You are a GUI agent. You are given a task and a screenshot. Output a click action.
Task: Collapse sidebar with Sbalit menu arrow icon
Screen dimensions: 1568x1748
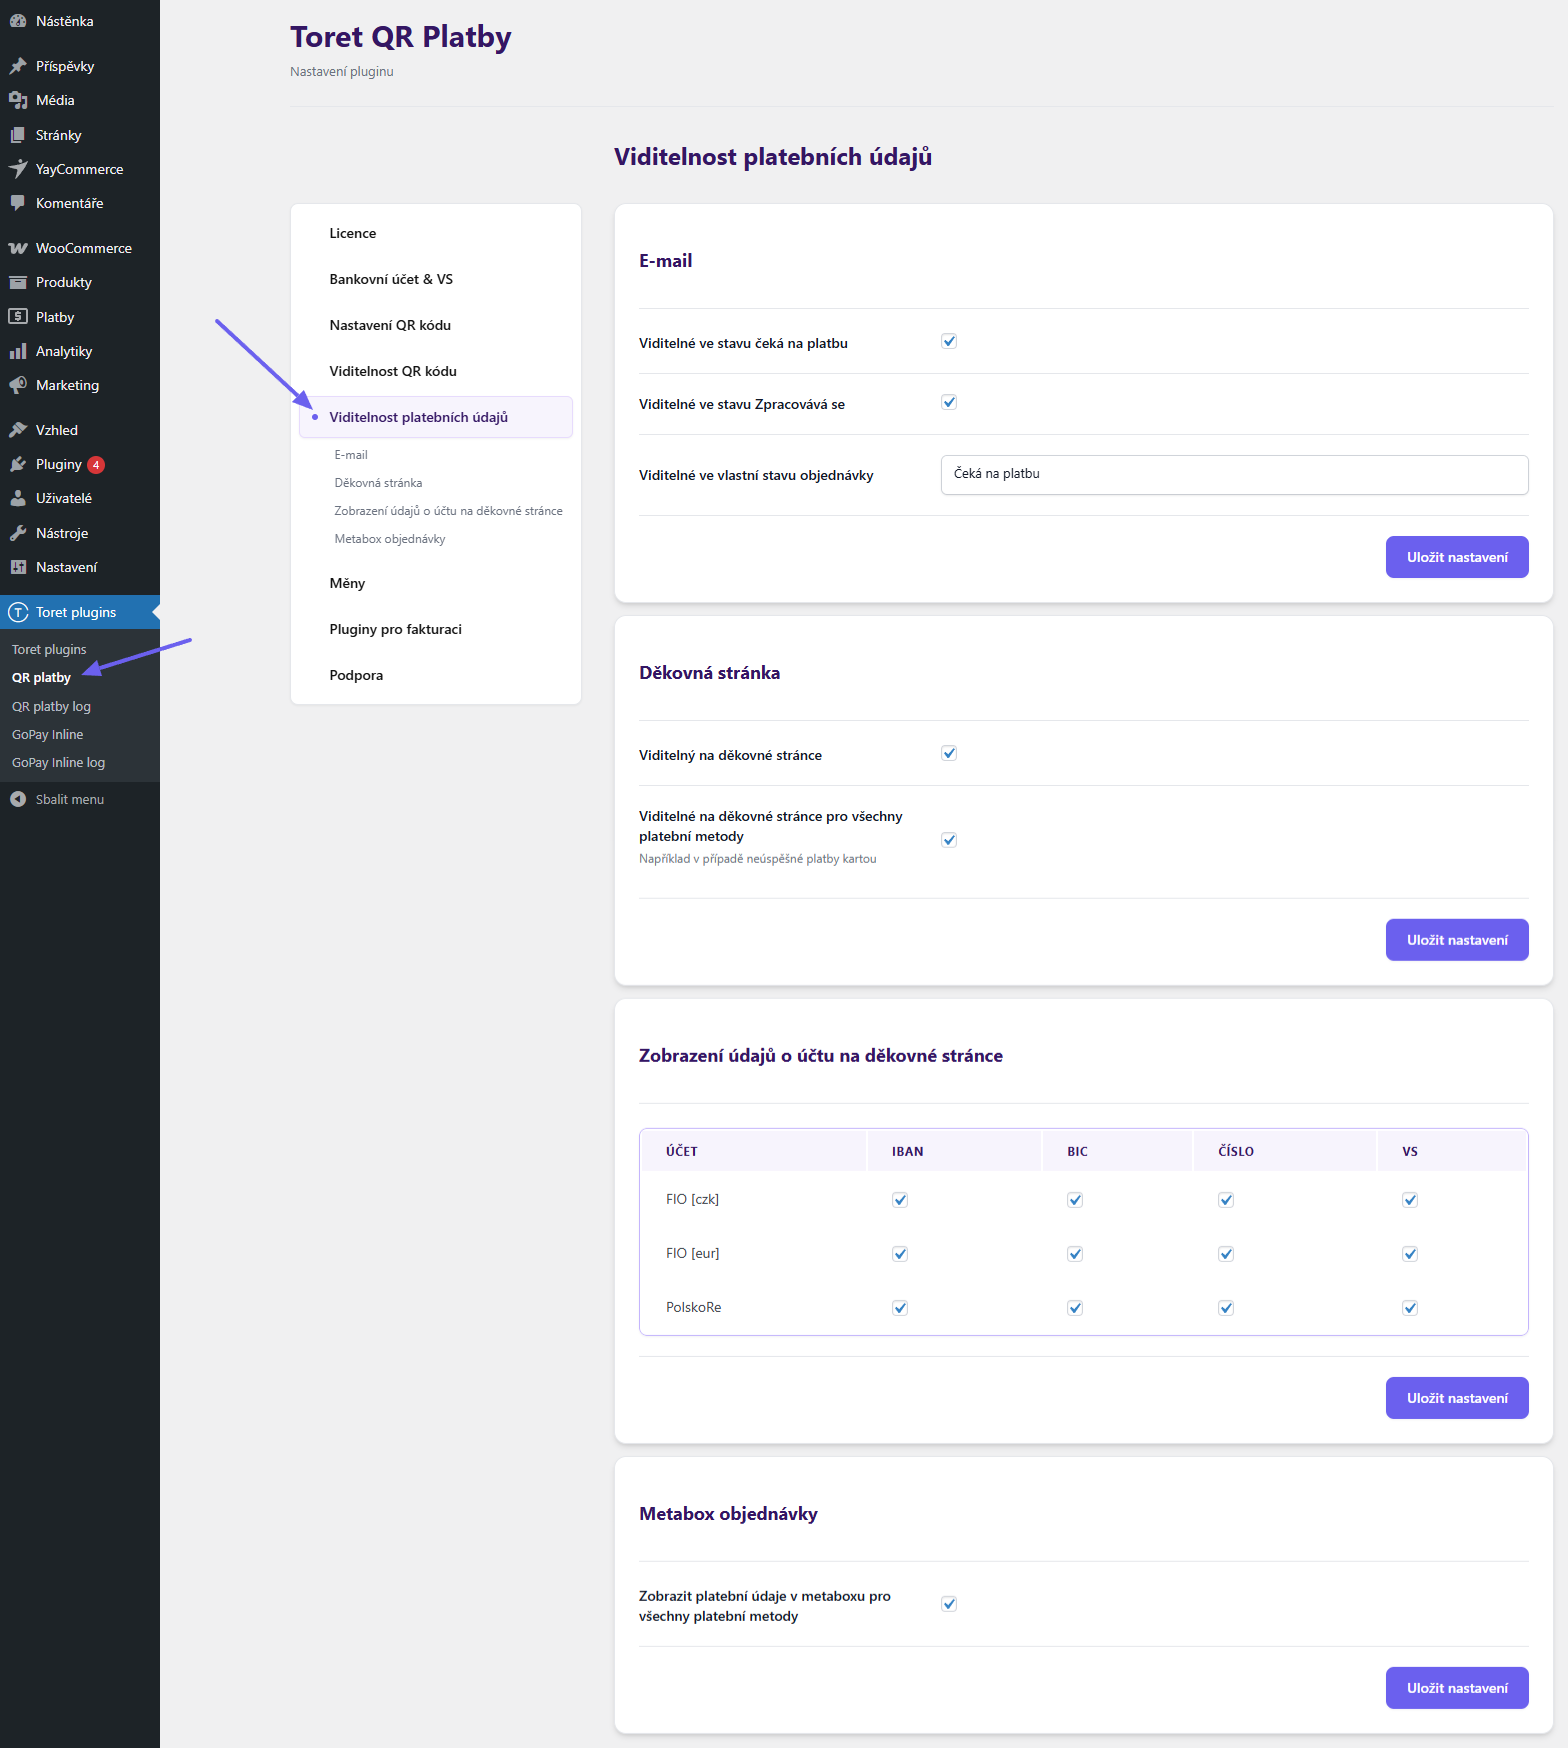18,799
